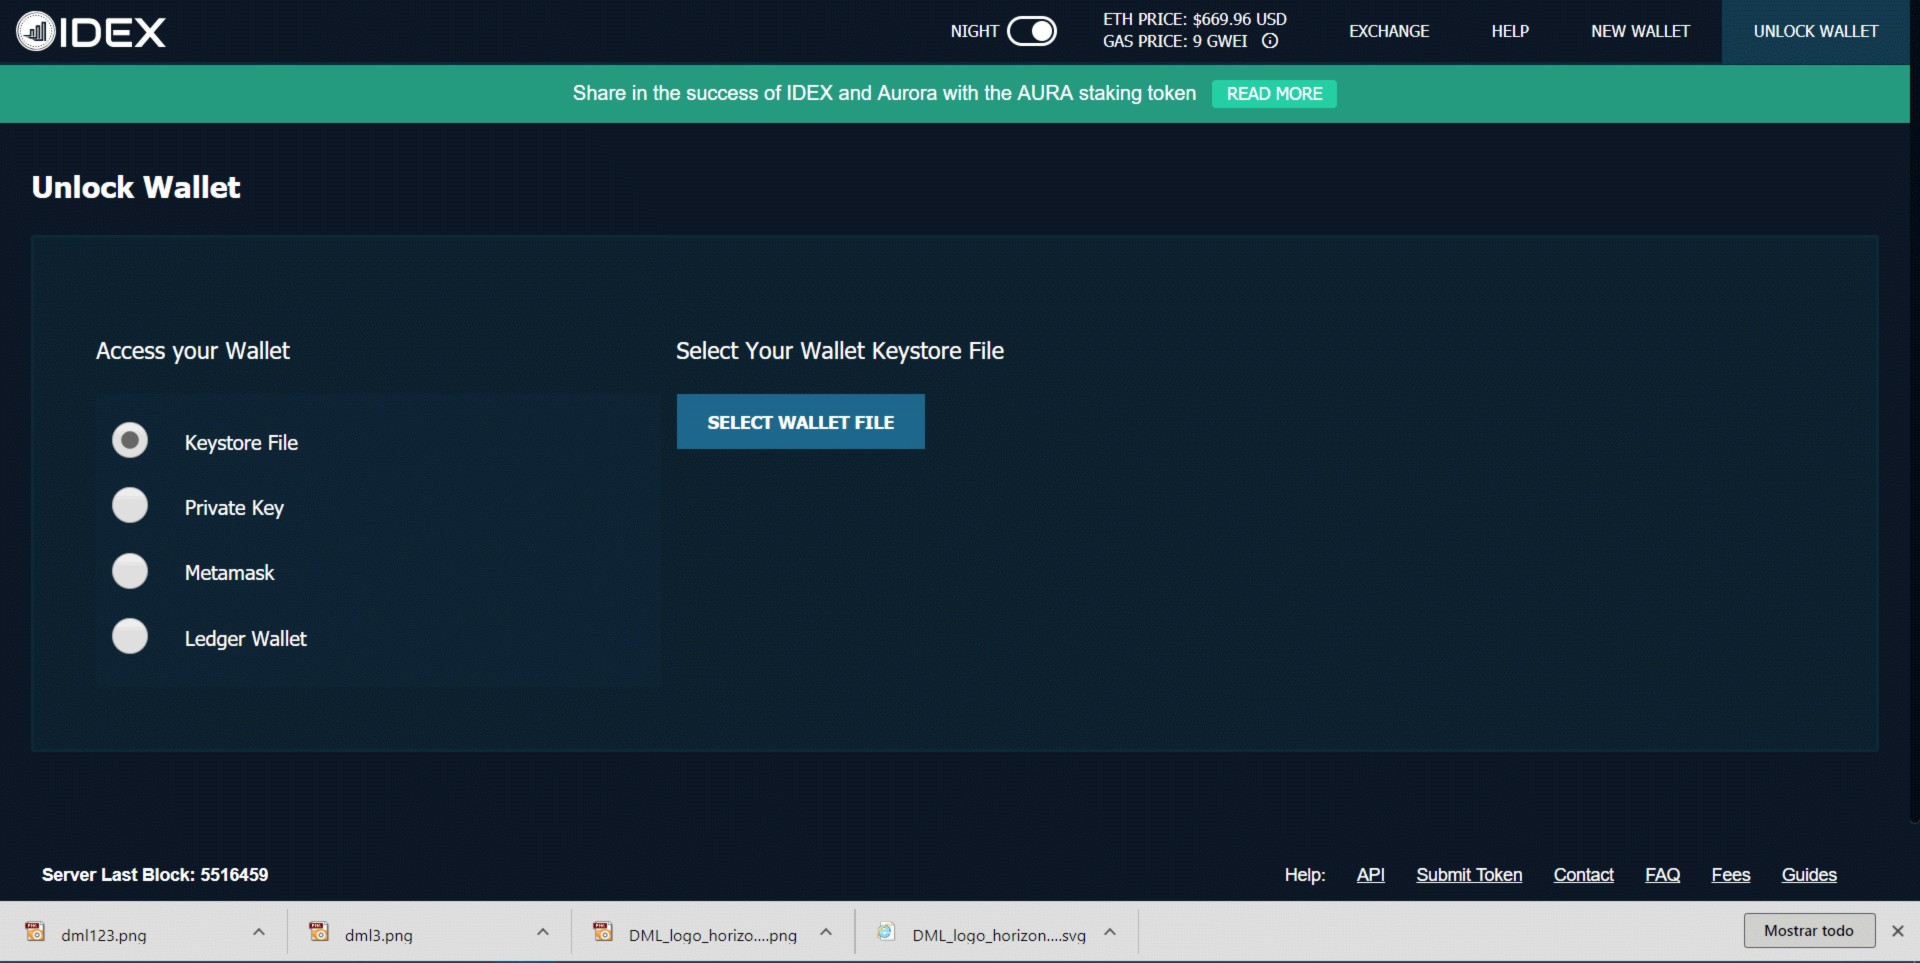Click the Keystore File label
Image resolution: width=1920 pixels, height=963 pixels.
(x=241, y=443)
